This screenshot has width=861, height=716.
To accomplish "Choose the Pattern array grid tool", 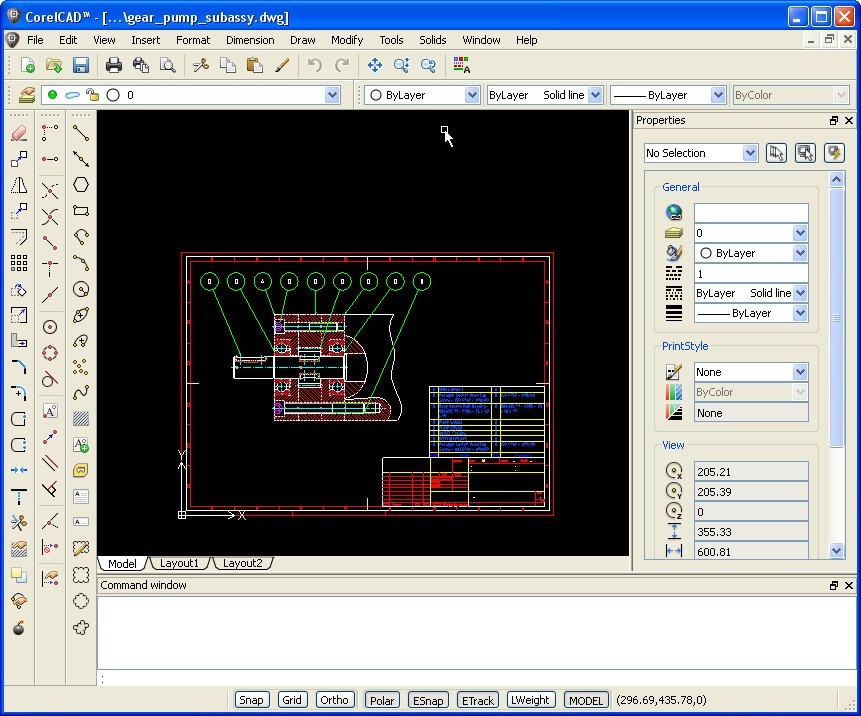I will 19,263.
